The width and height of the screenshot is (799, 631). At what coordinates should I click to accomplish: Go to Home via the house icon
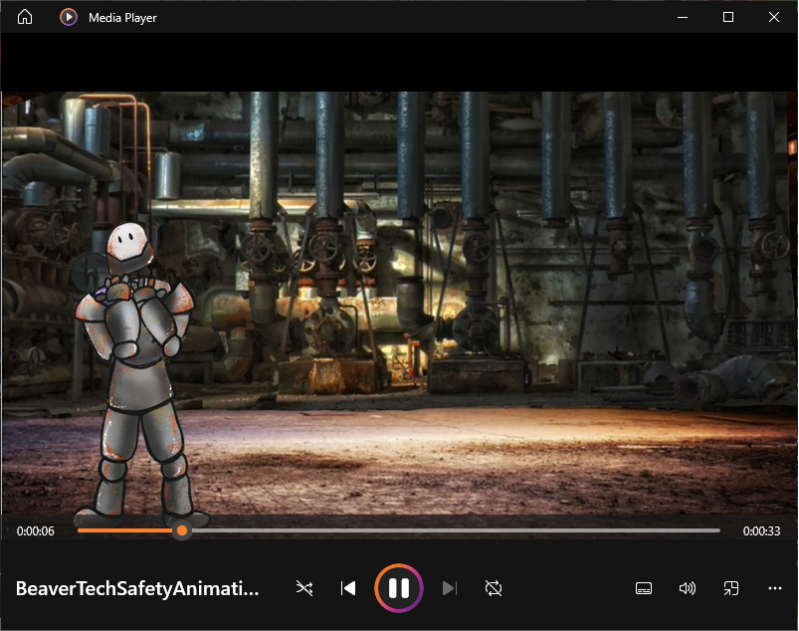click(x=25, y=17)
